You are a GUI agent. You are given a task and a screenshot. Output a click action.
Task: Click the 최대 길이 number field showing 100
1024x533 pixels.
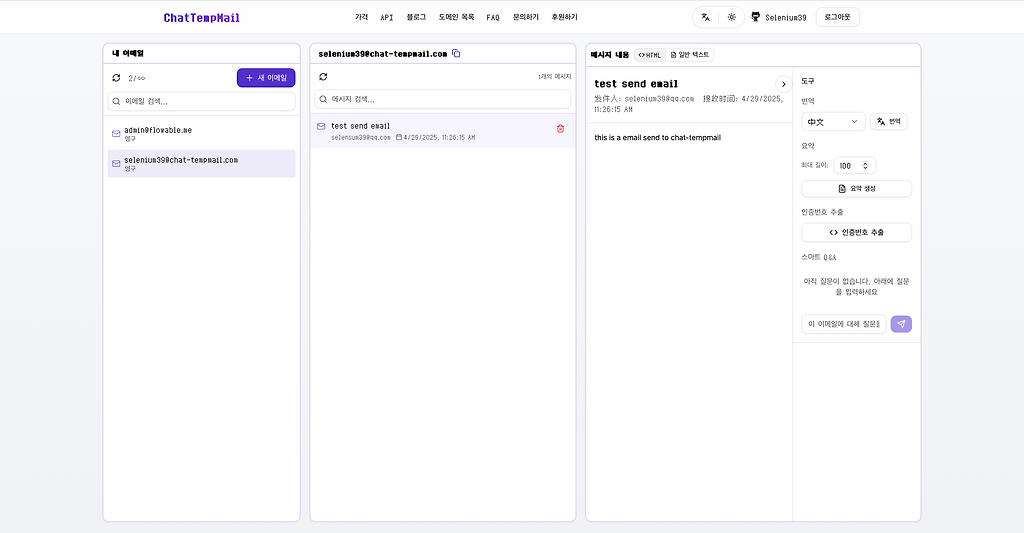854,166
